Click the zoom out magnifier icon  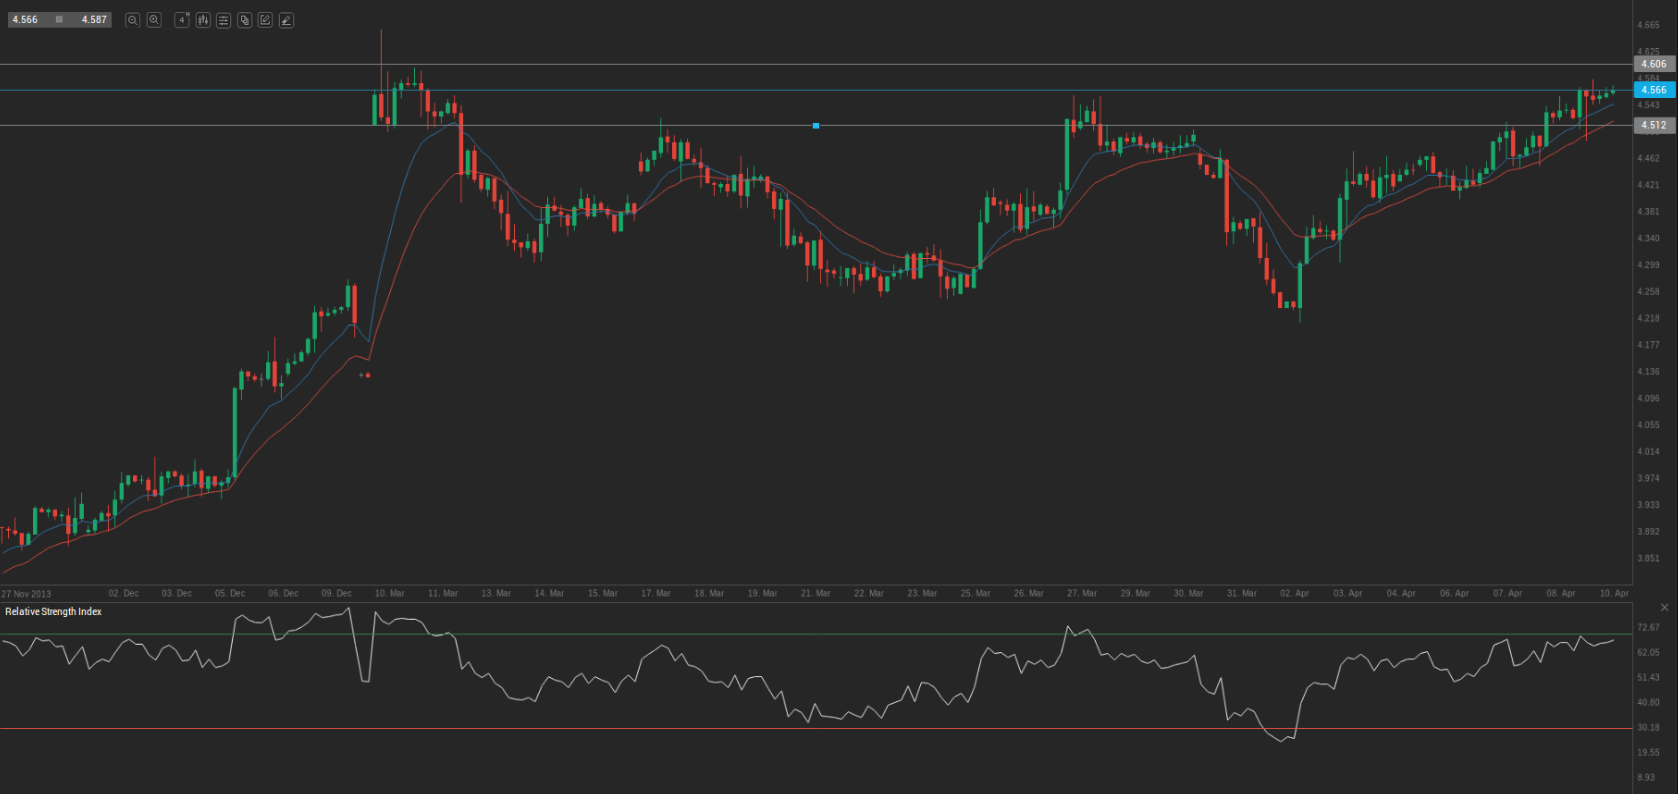tap(132, 20)
